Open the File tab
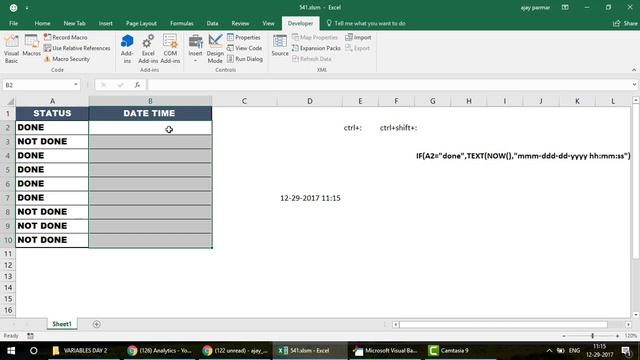640x360 pixels. coord(13,23)
